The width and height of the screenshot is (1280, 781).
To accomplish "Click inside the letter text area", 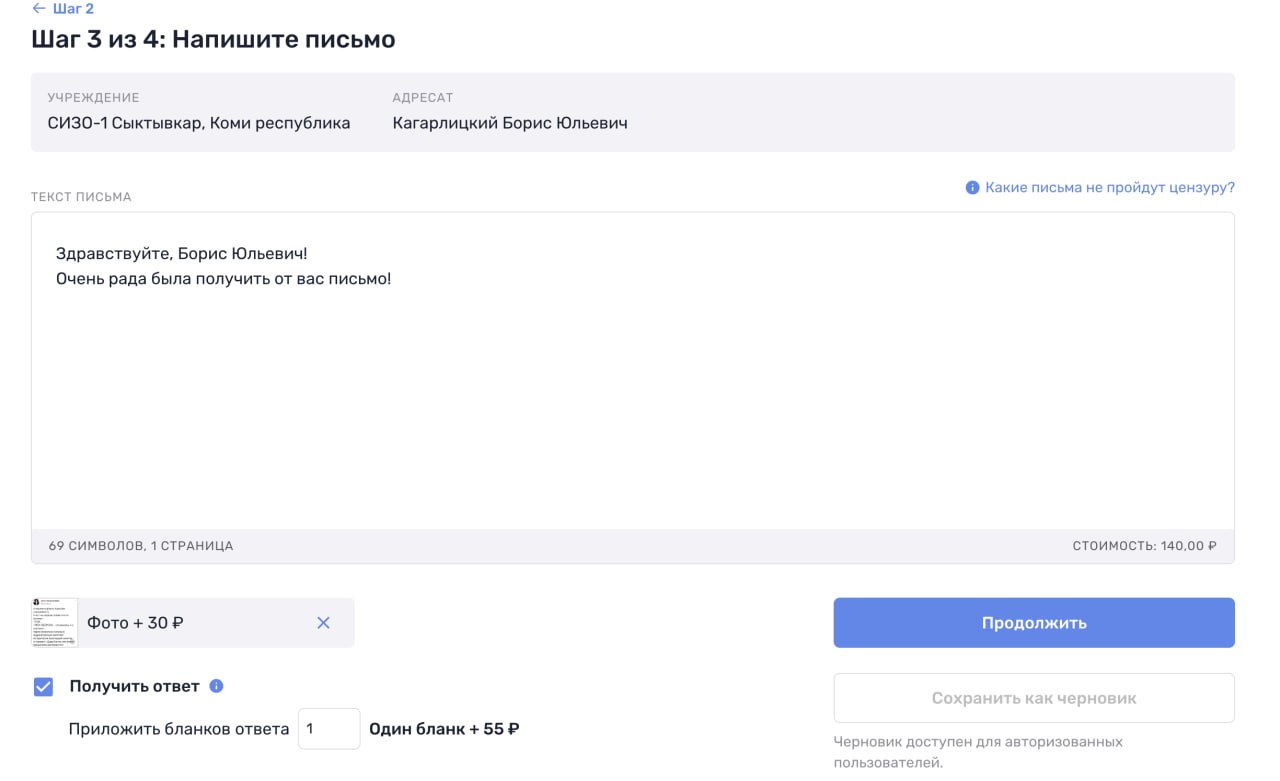I will (x=632, y=371).
